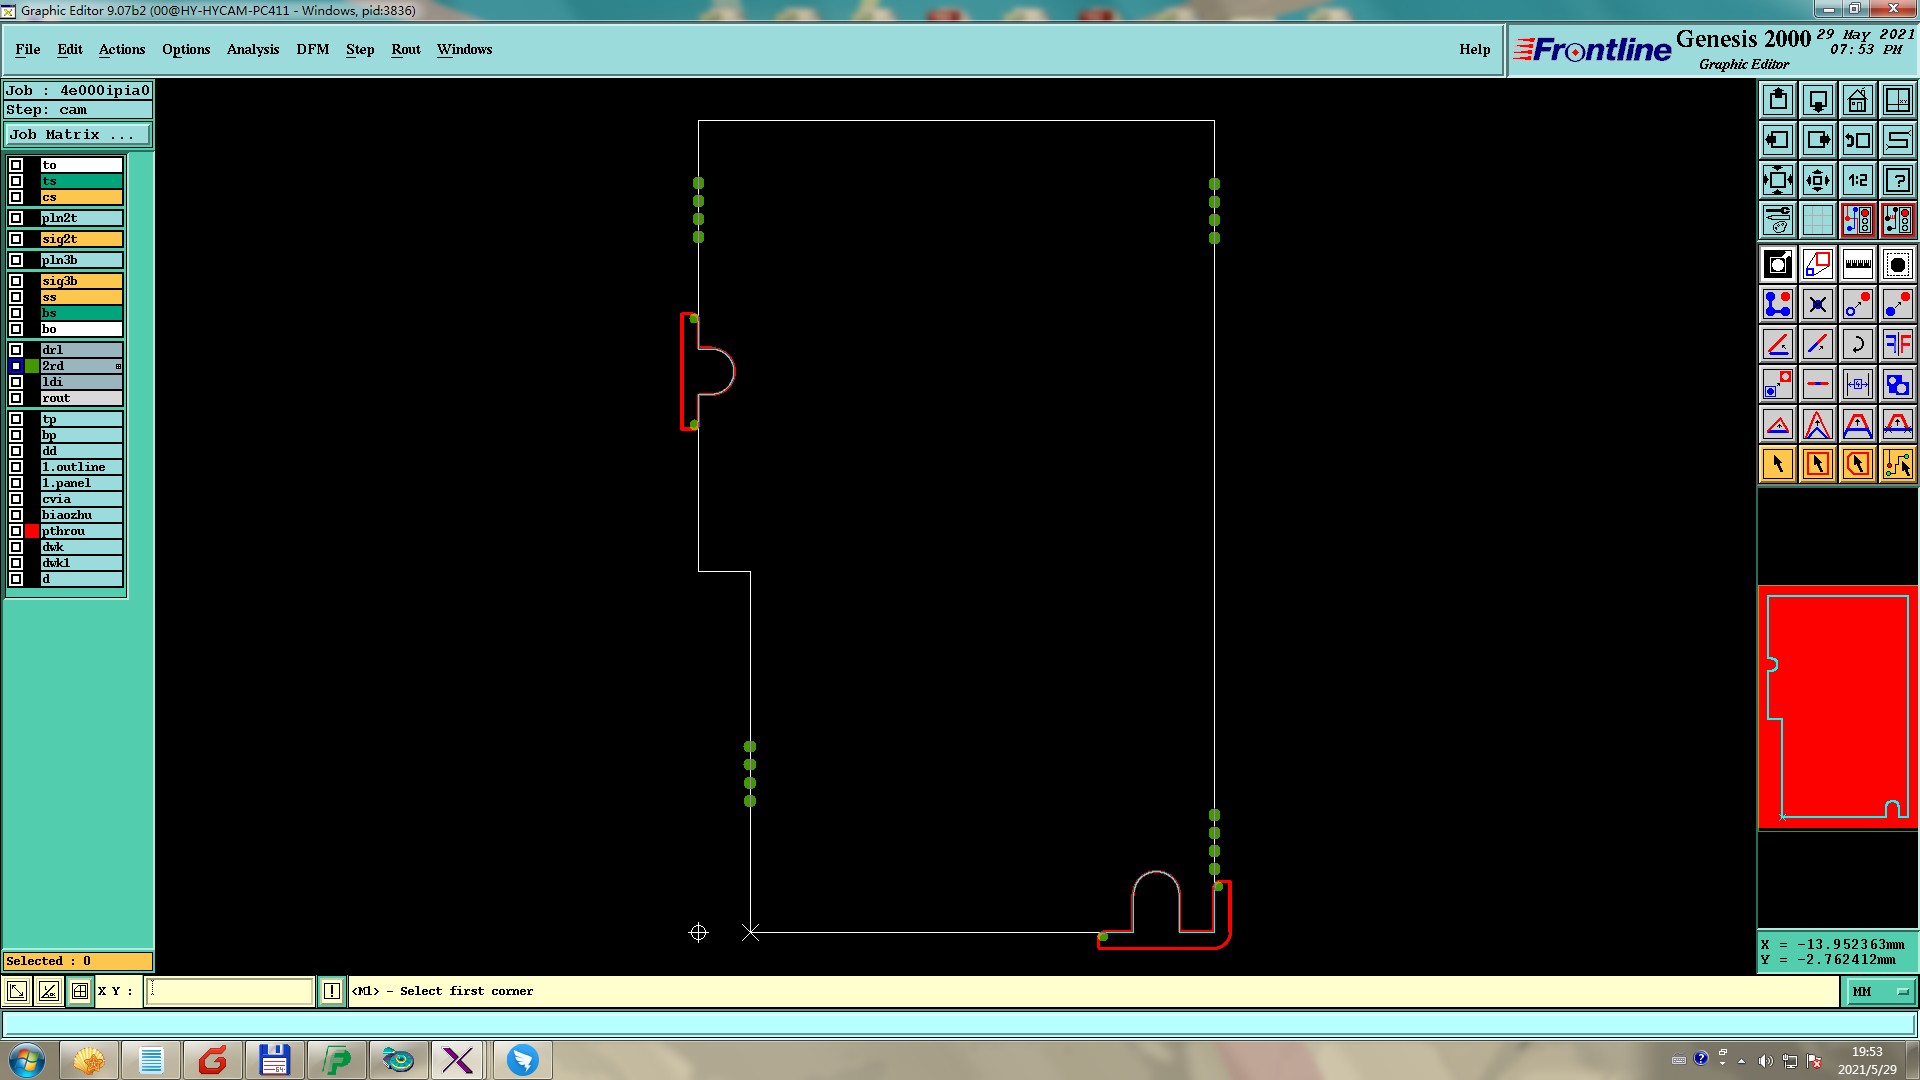
Task: Click the Job Matrix button
Action: 78,134
